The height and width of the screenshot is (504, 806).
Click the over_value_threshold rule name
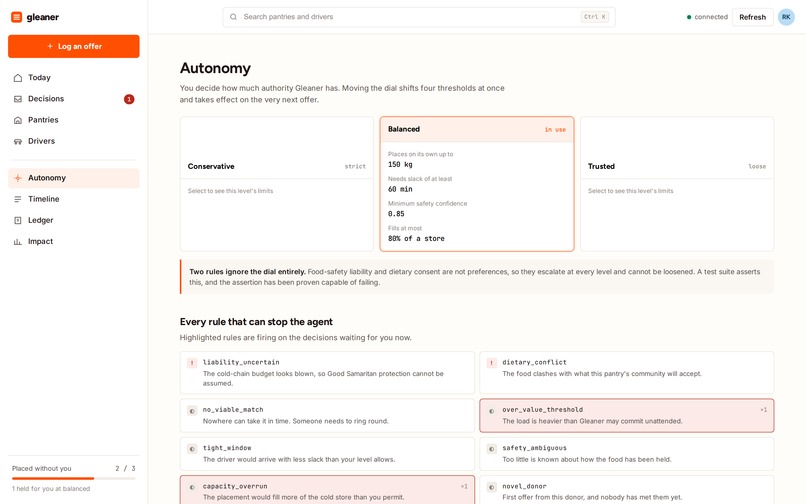[543, 410]
